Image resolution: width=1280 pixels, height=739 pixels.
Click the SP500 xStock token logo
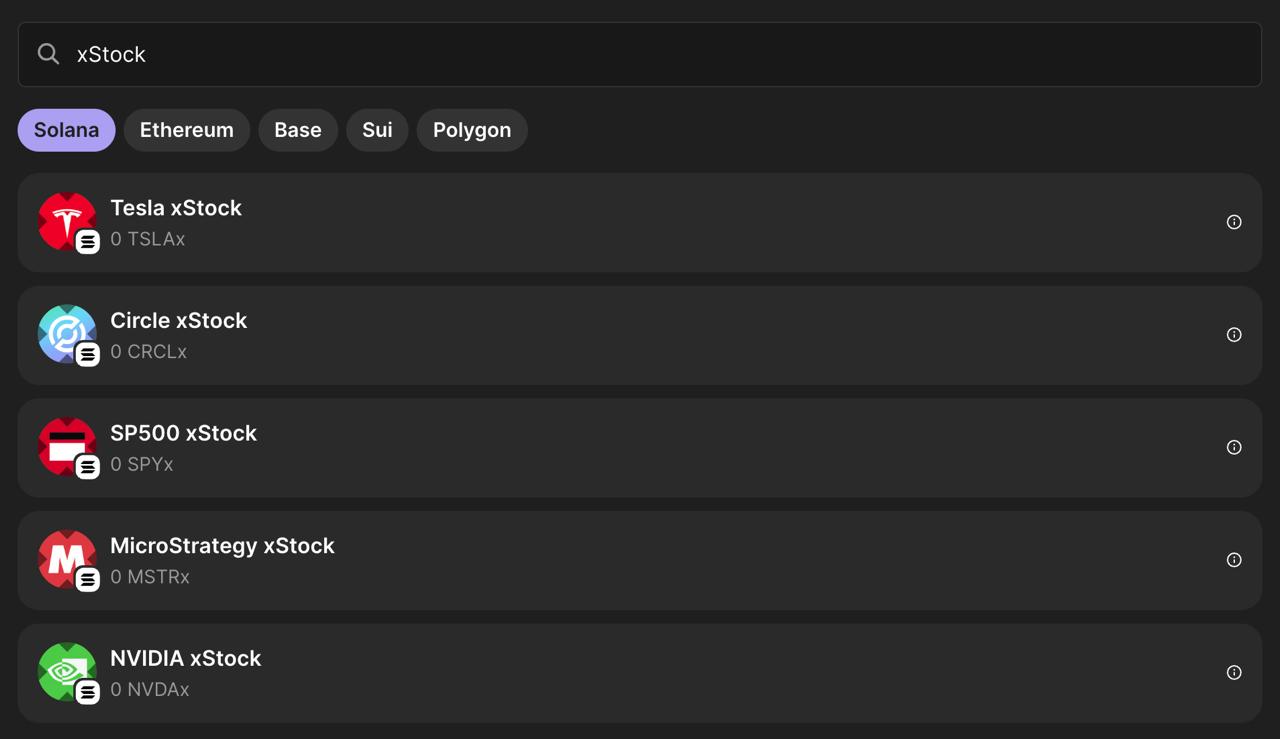[x=67, y=447]
